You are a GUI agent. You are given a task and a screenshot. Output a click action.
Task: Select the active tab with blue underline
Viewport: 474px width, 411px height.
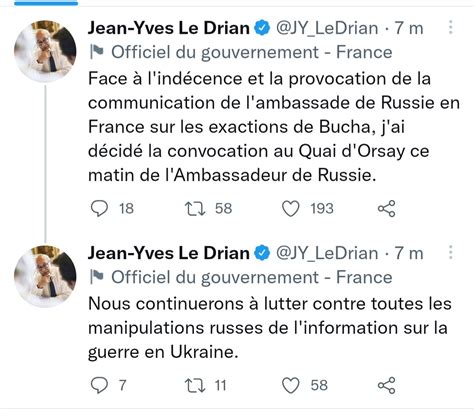(46, 3)
